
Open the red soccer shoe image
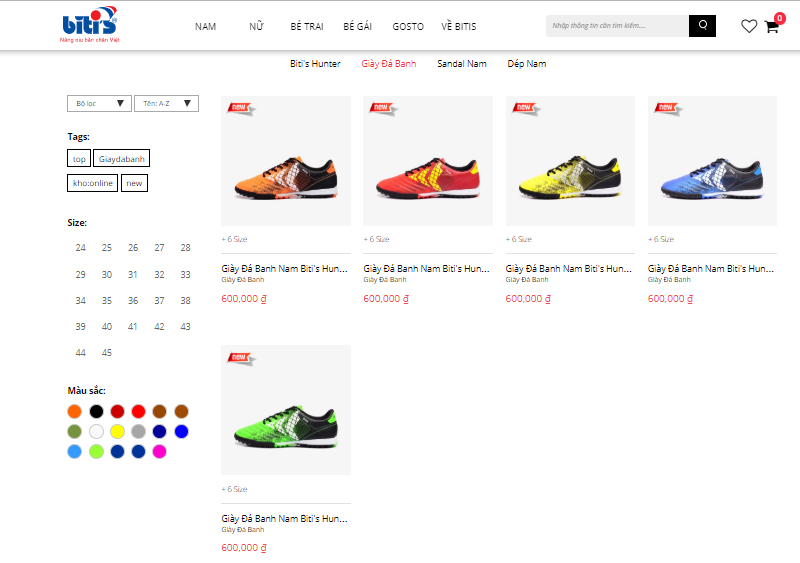[x=428, y=161]
